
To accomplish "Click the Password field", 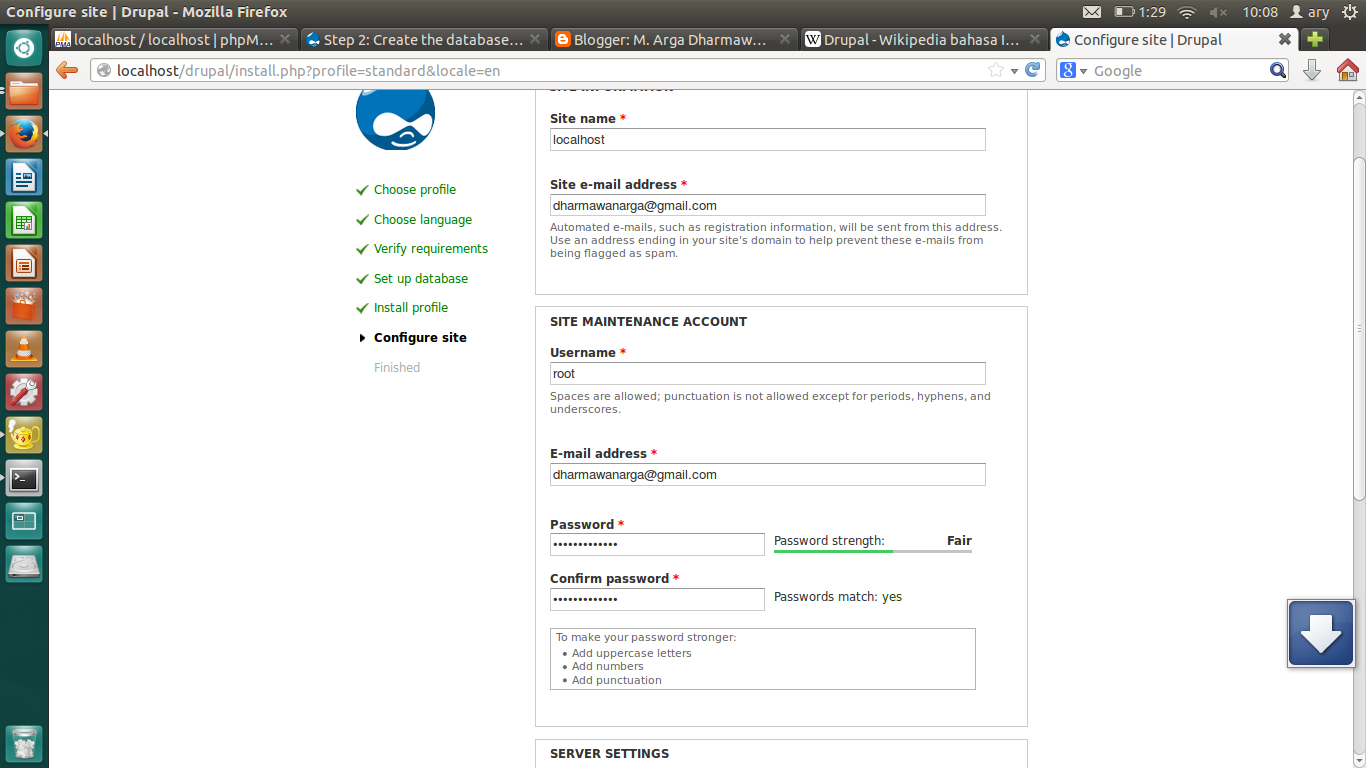I will point(657,544).
